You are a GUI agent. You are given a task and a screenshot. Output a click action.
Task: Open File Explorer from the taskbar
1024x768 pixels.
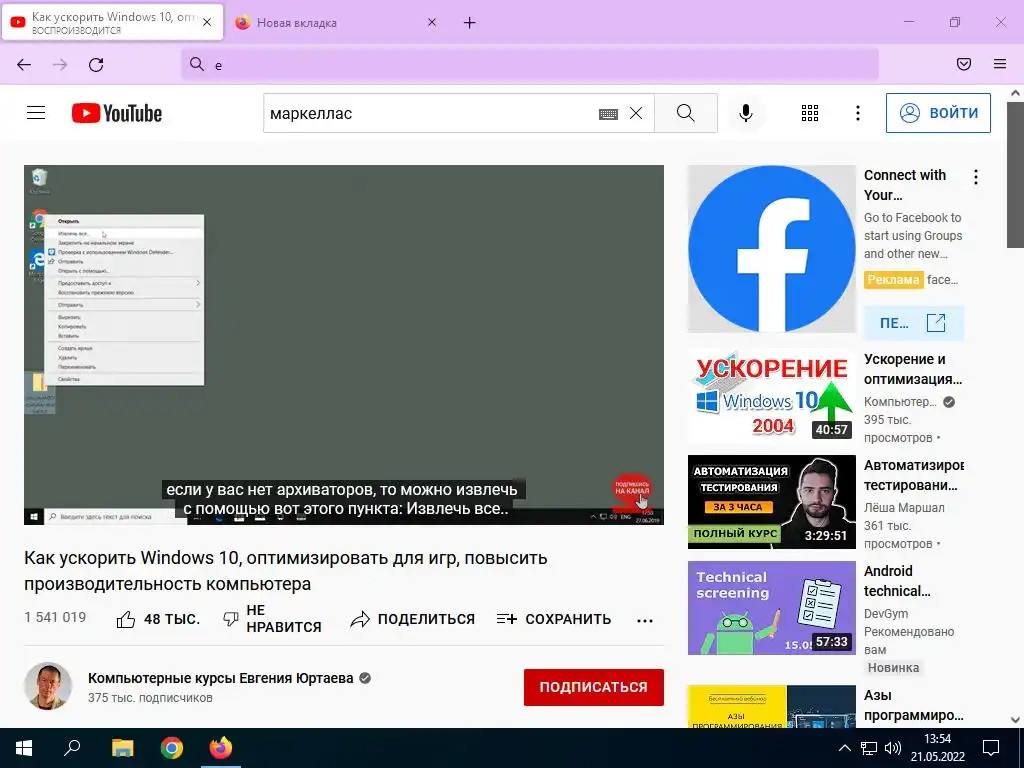[122, 748]
